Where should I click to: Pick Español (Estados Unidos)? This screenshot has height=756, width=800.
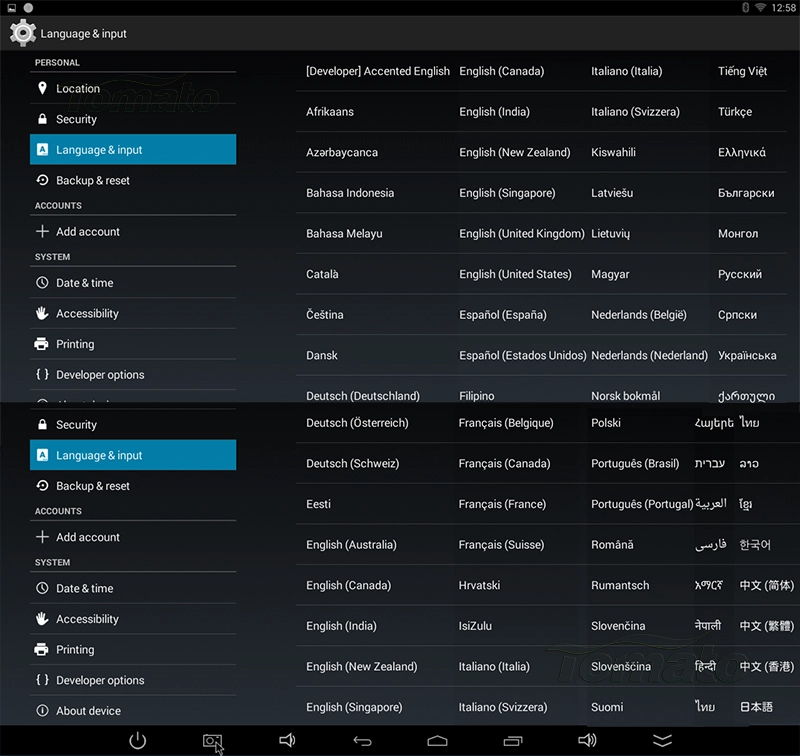pos(522,356)
